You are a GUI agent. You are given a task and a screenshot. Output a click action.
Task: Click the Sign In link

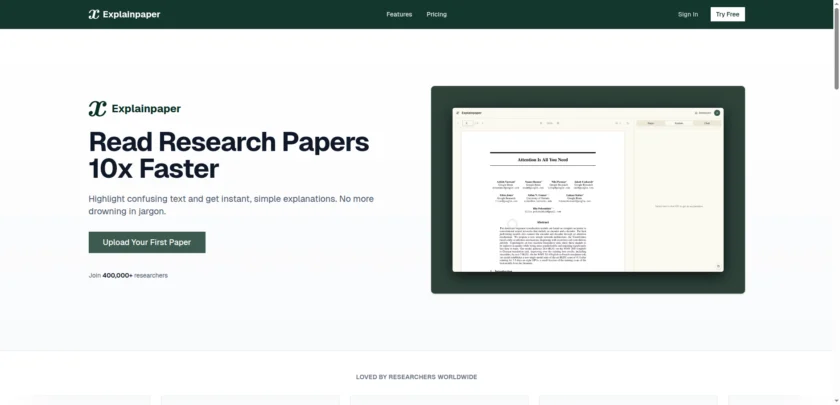pos(688,14)
